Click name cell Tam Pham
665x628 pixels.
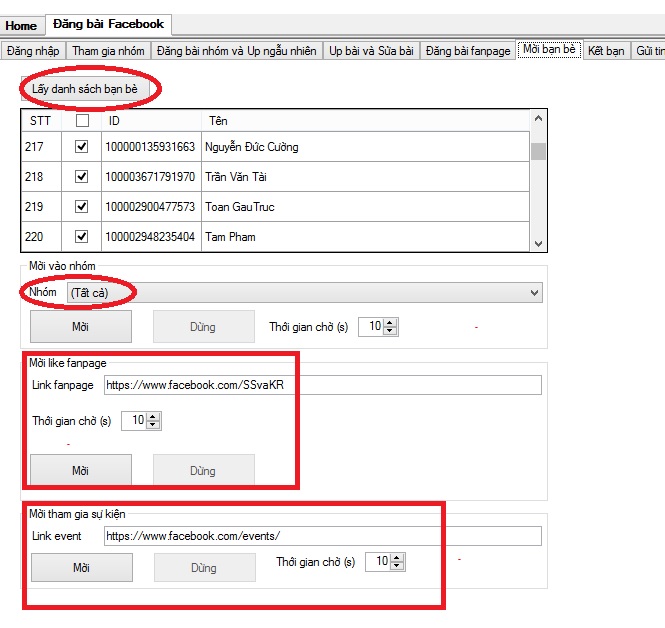tap(365, 237)
